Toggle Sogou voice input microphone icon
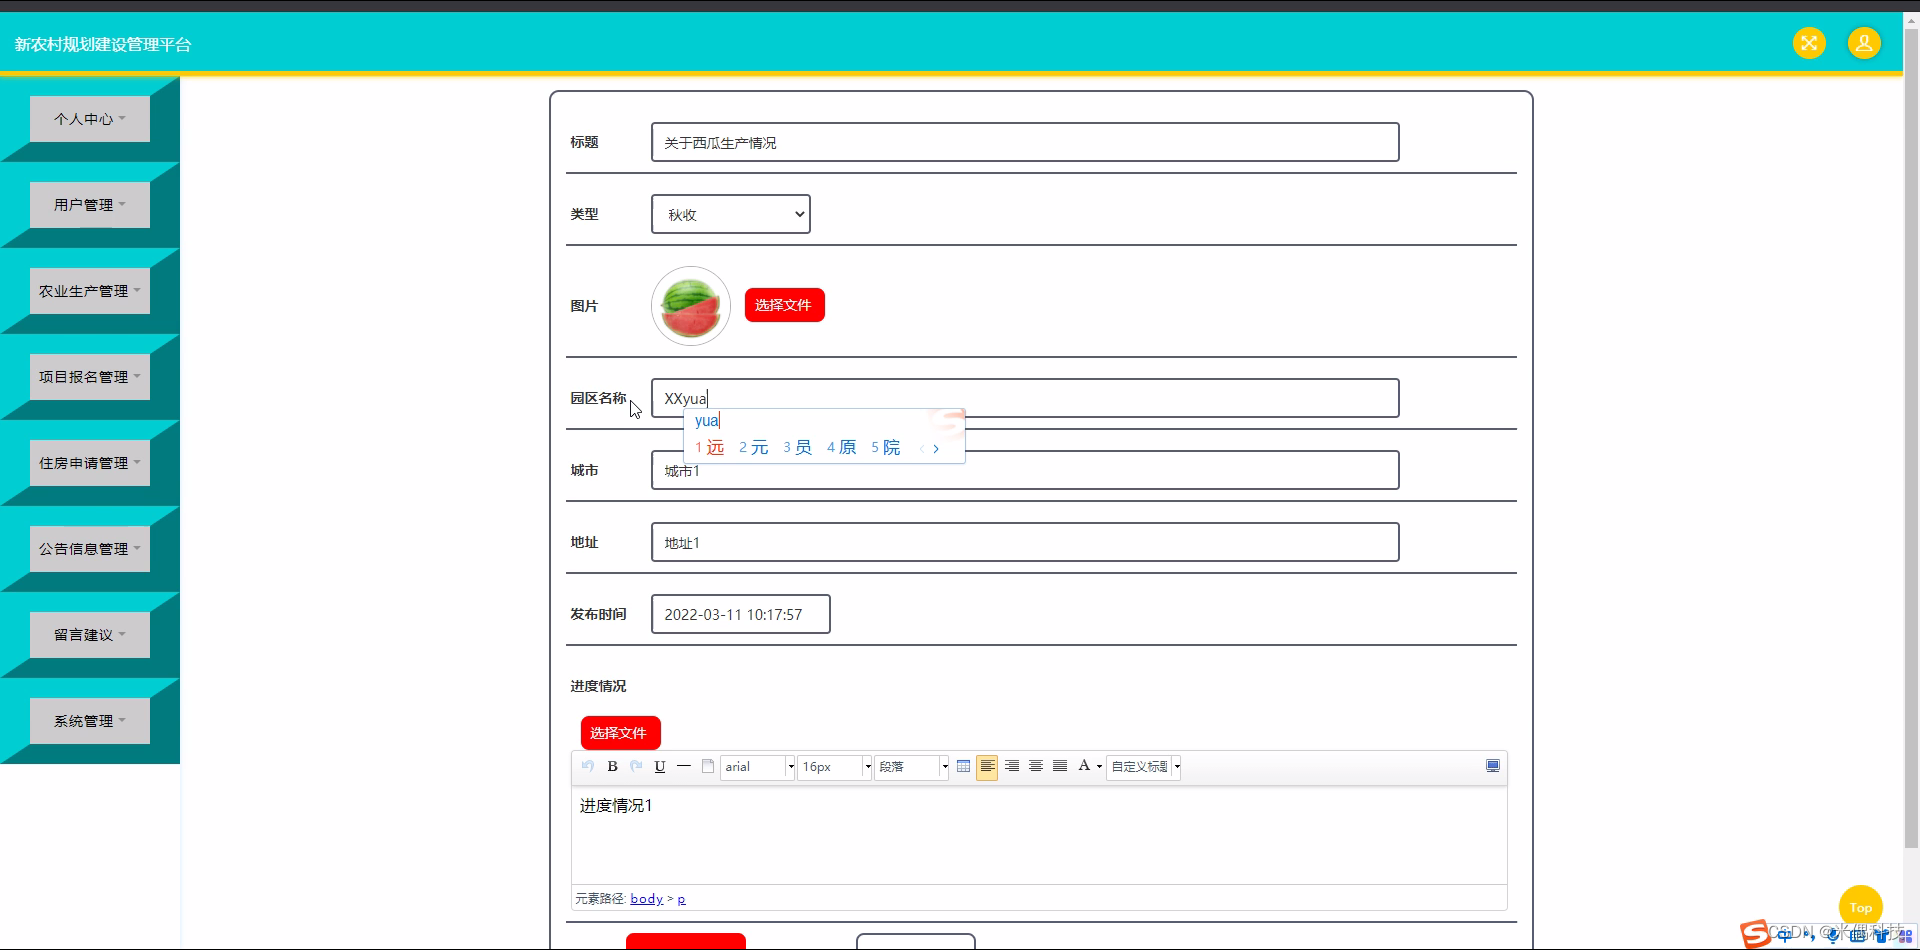Viewport: 1920px width, 950px height. [1832, 936]
